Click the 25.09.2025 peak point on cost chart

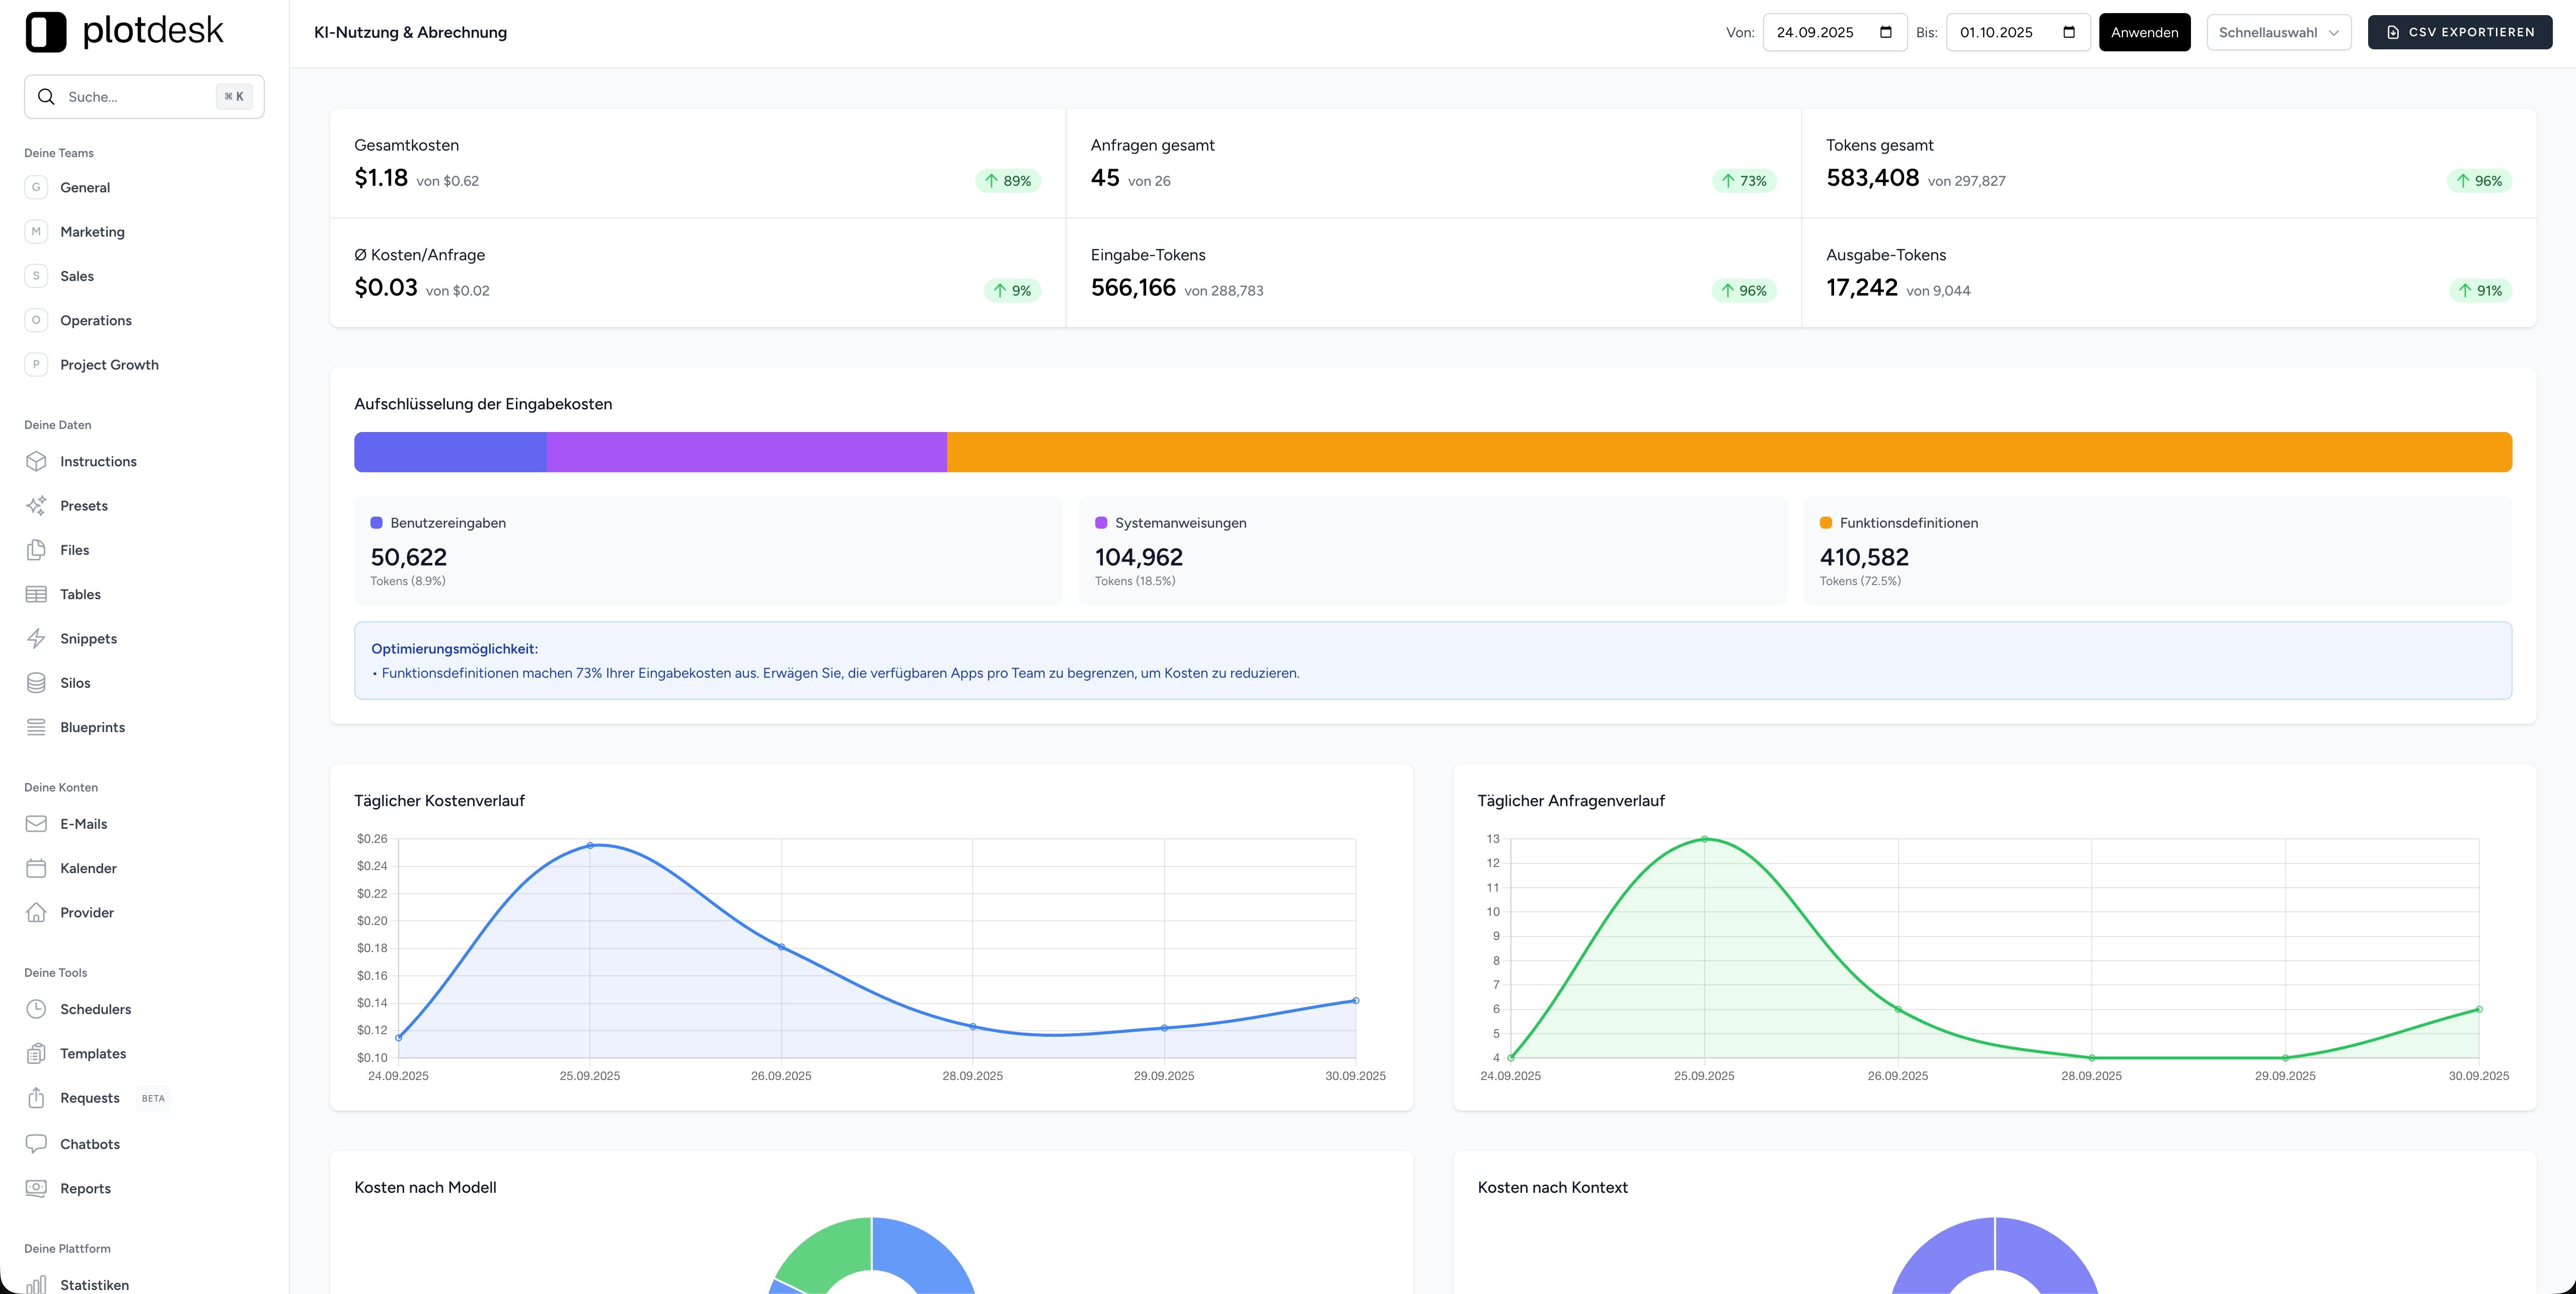point(590,846)
